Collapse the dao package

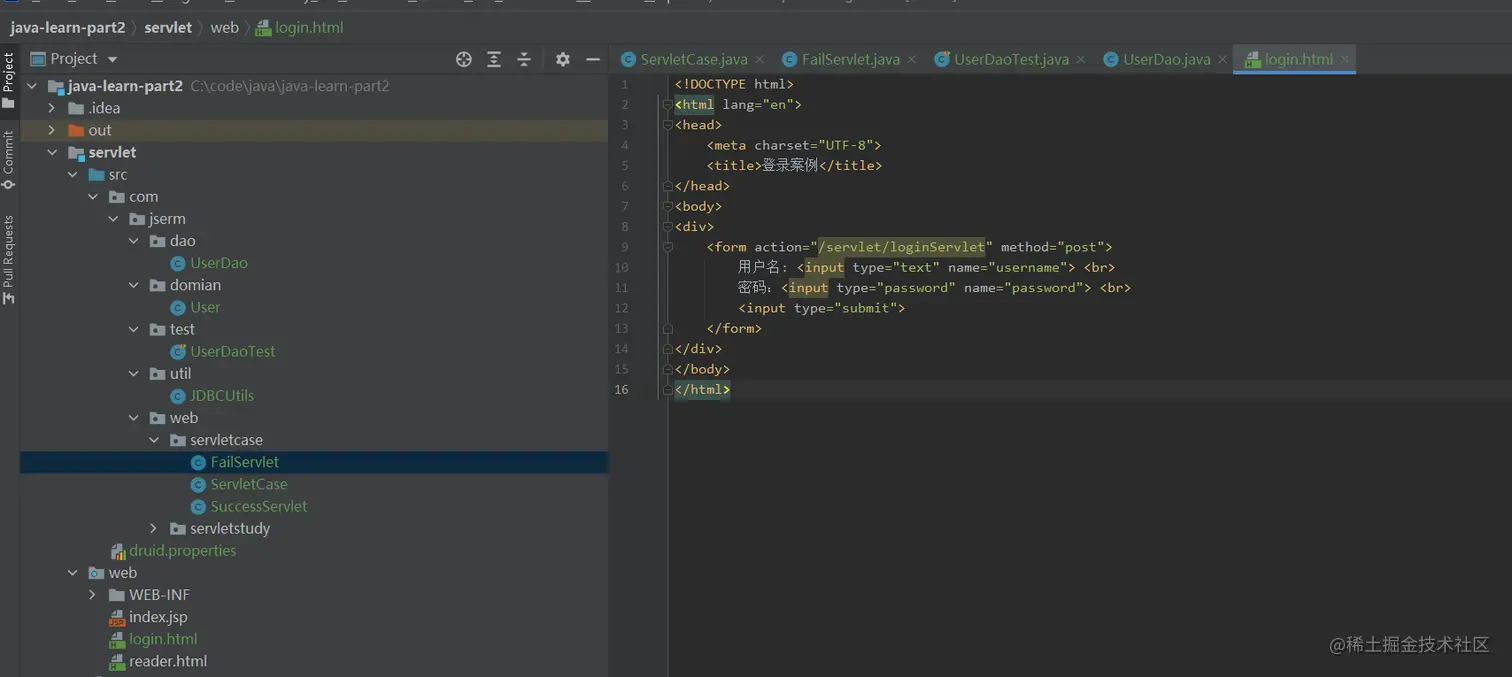134,241
